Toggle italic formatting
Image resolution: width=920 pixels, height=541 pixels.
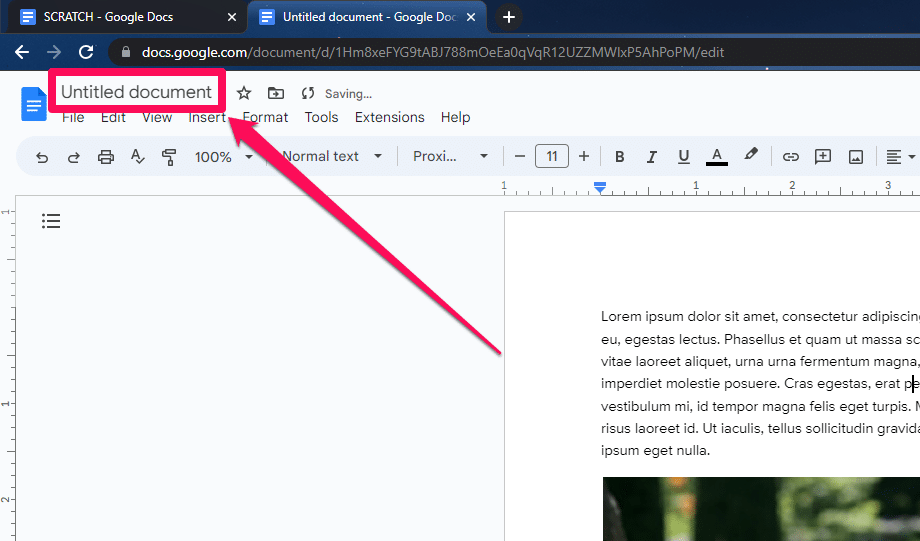tap(651, 157)
